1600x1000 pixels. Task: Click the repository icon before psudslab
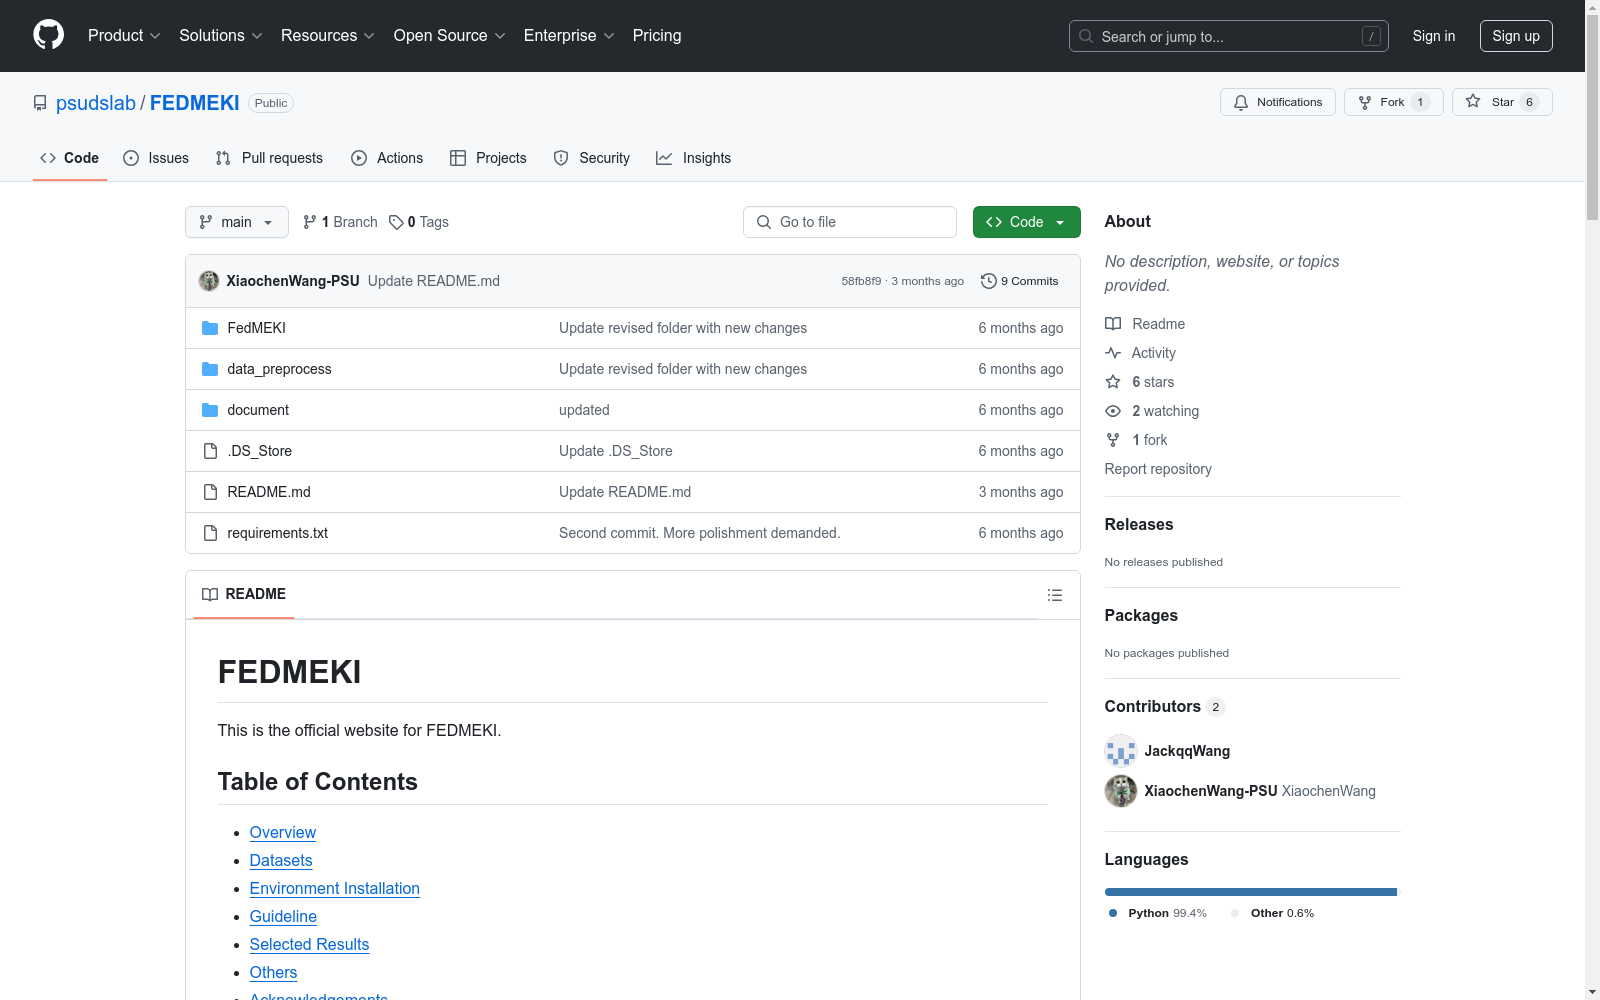tap(40, 103)
